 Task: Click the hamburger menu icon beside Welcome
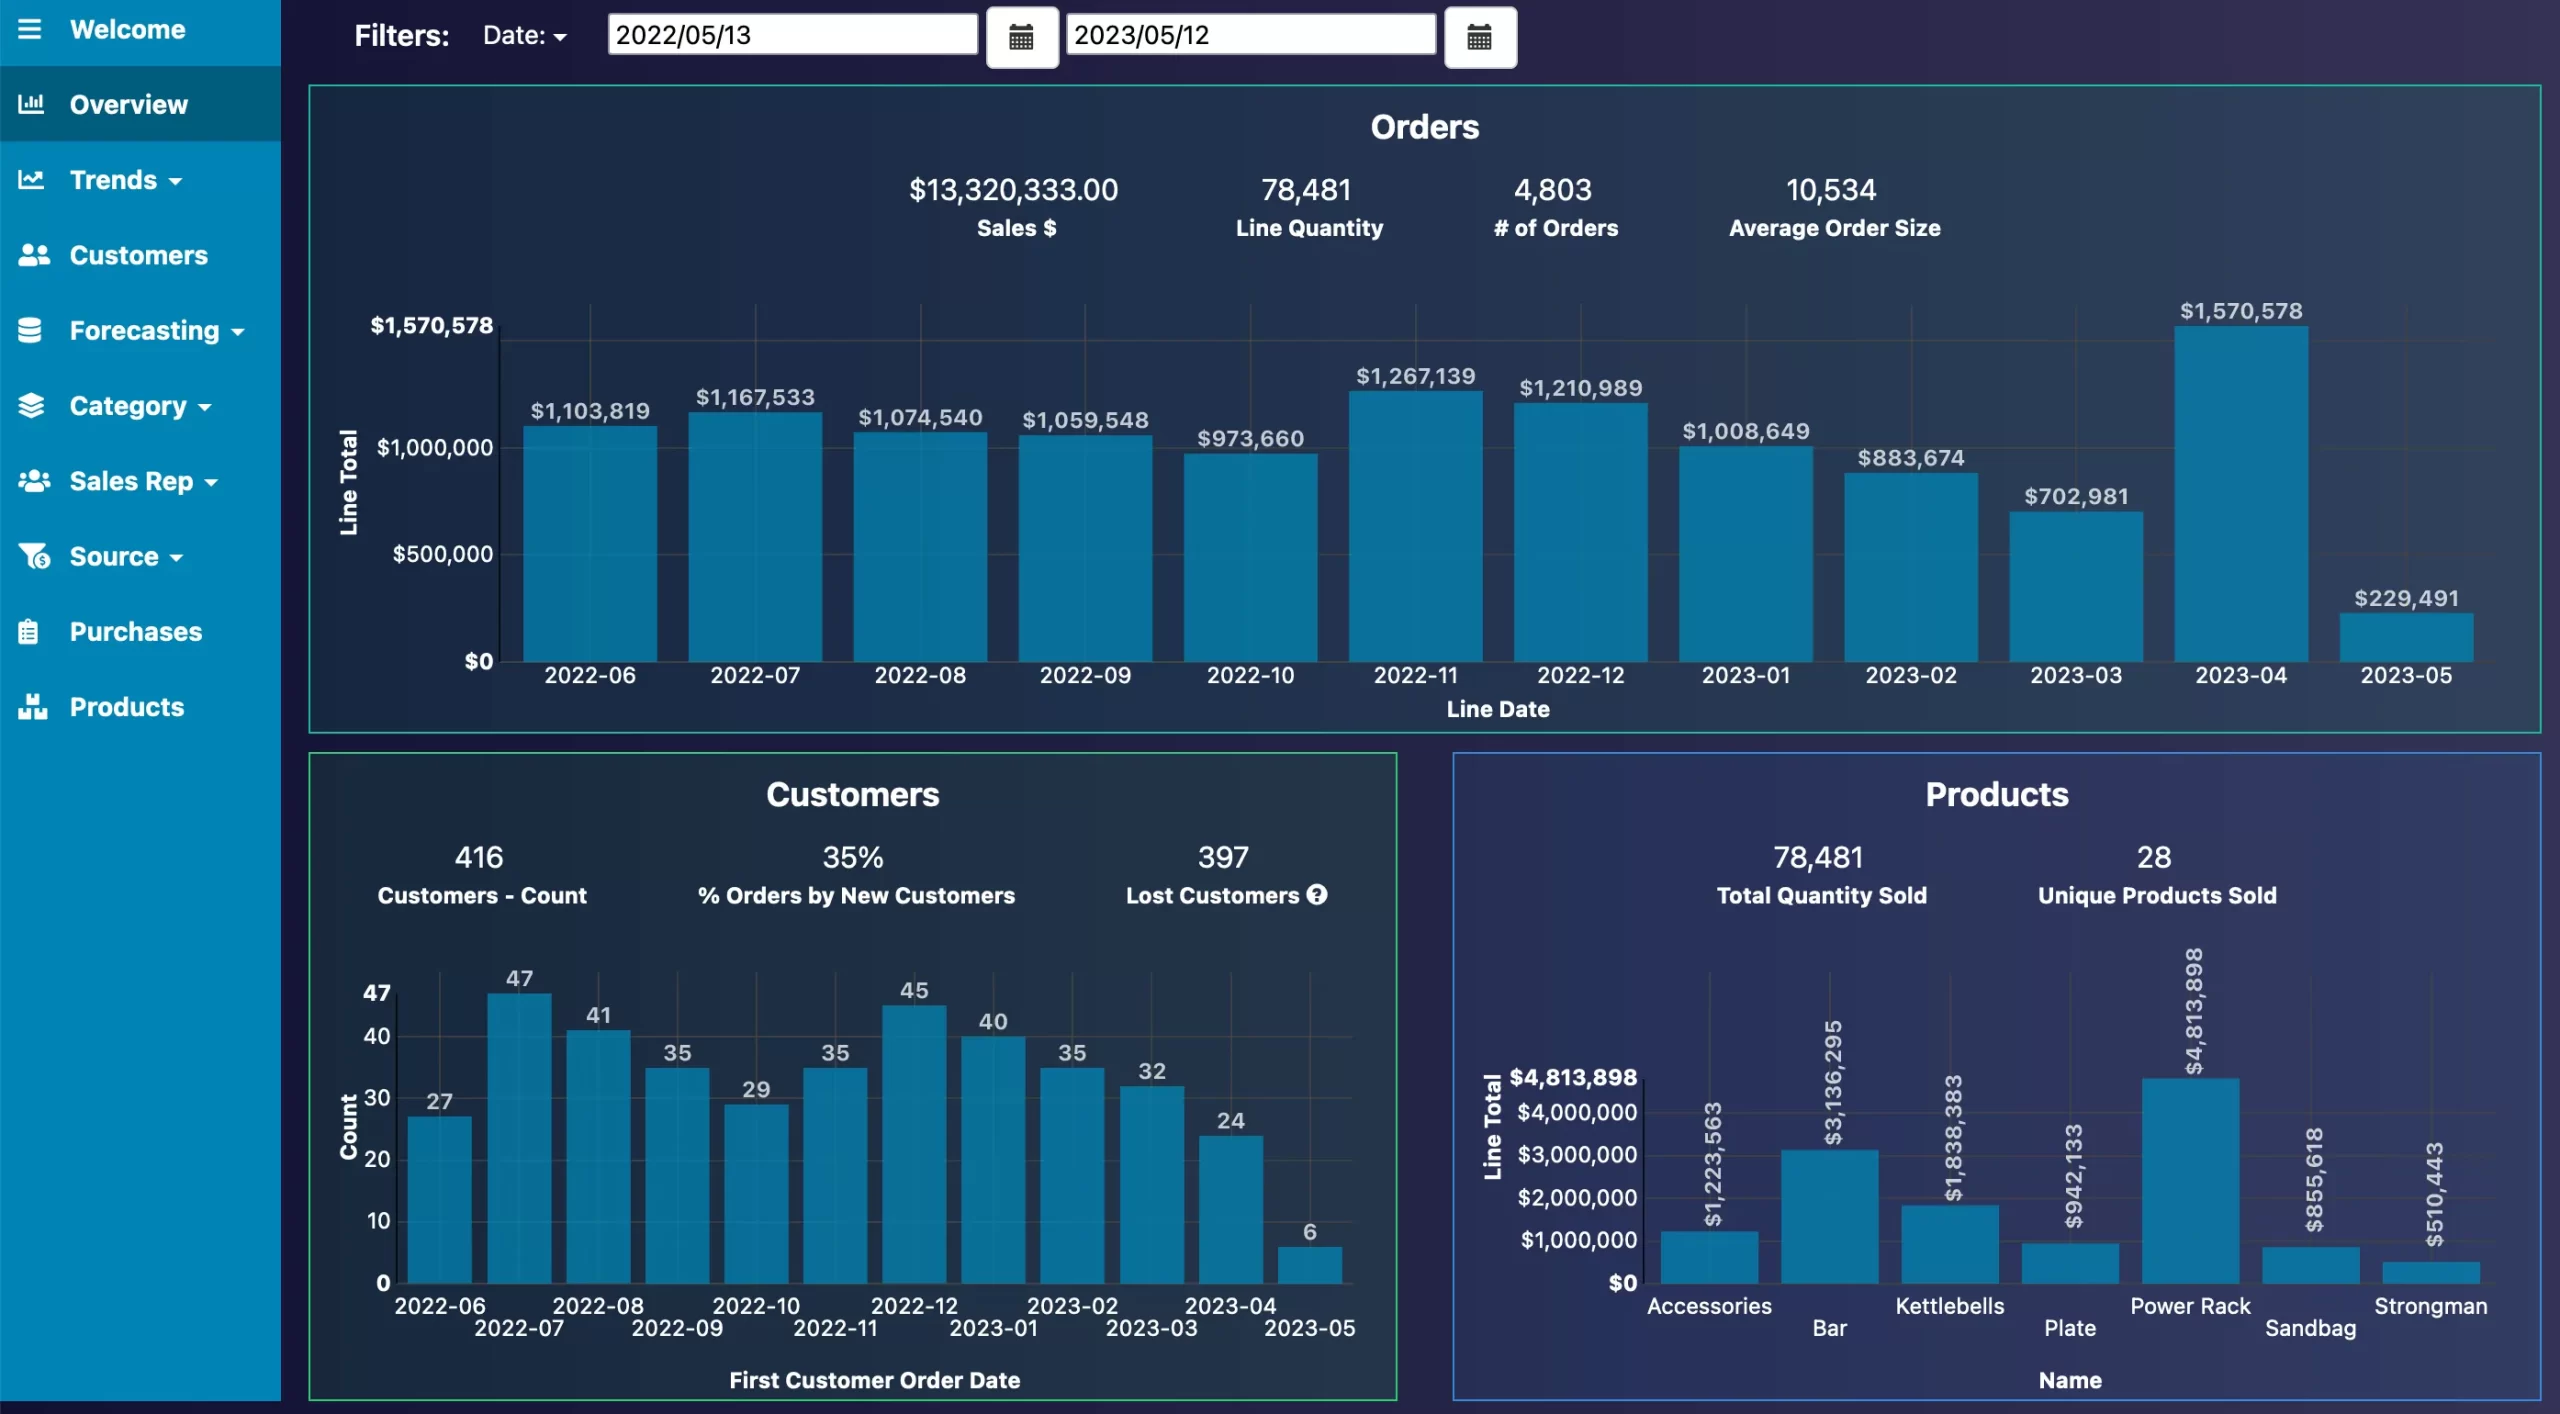30,29
